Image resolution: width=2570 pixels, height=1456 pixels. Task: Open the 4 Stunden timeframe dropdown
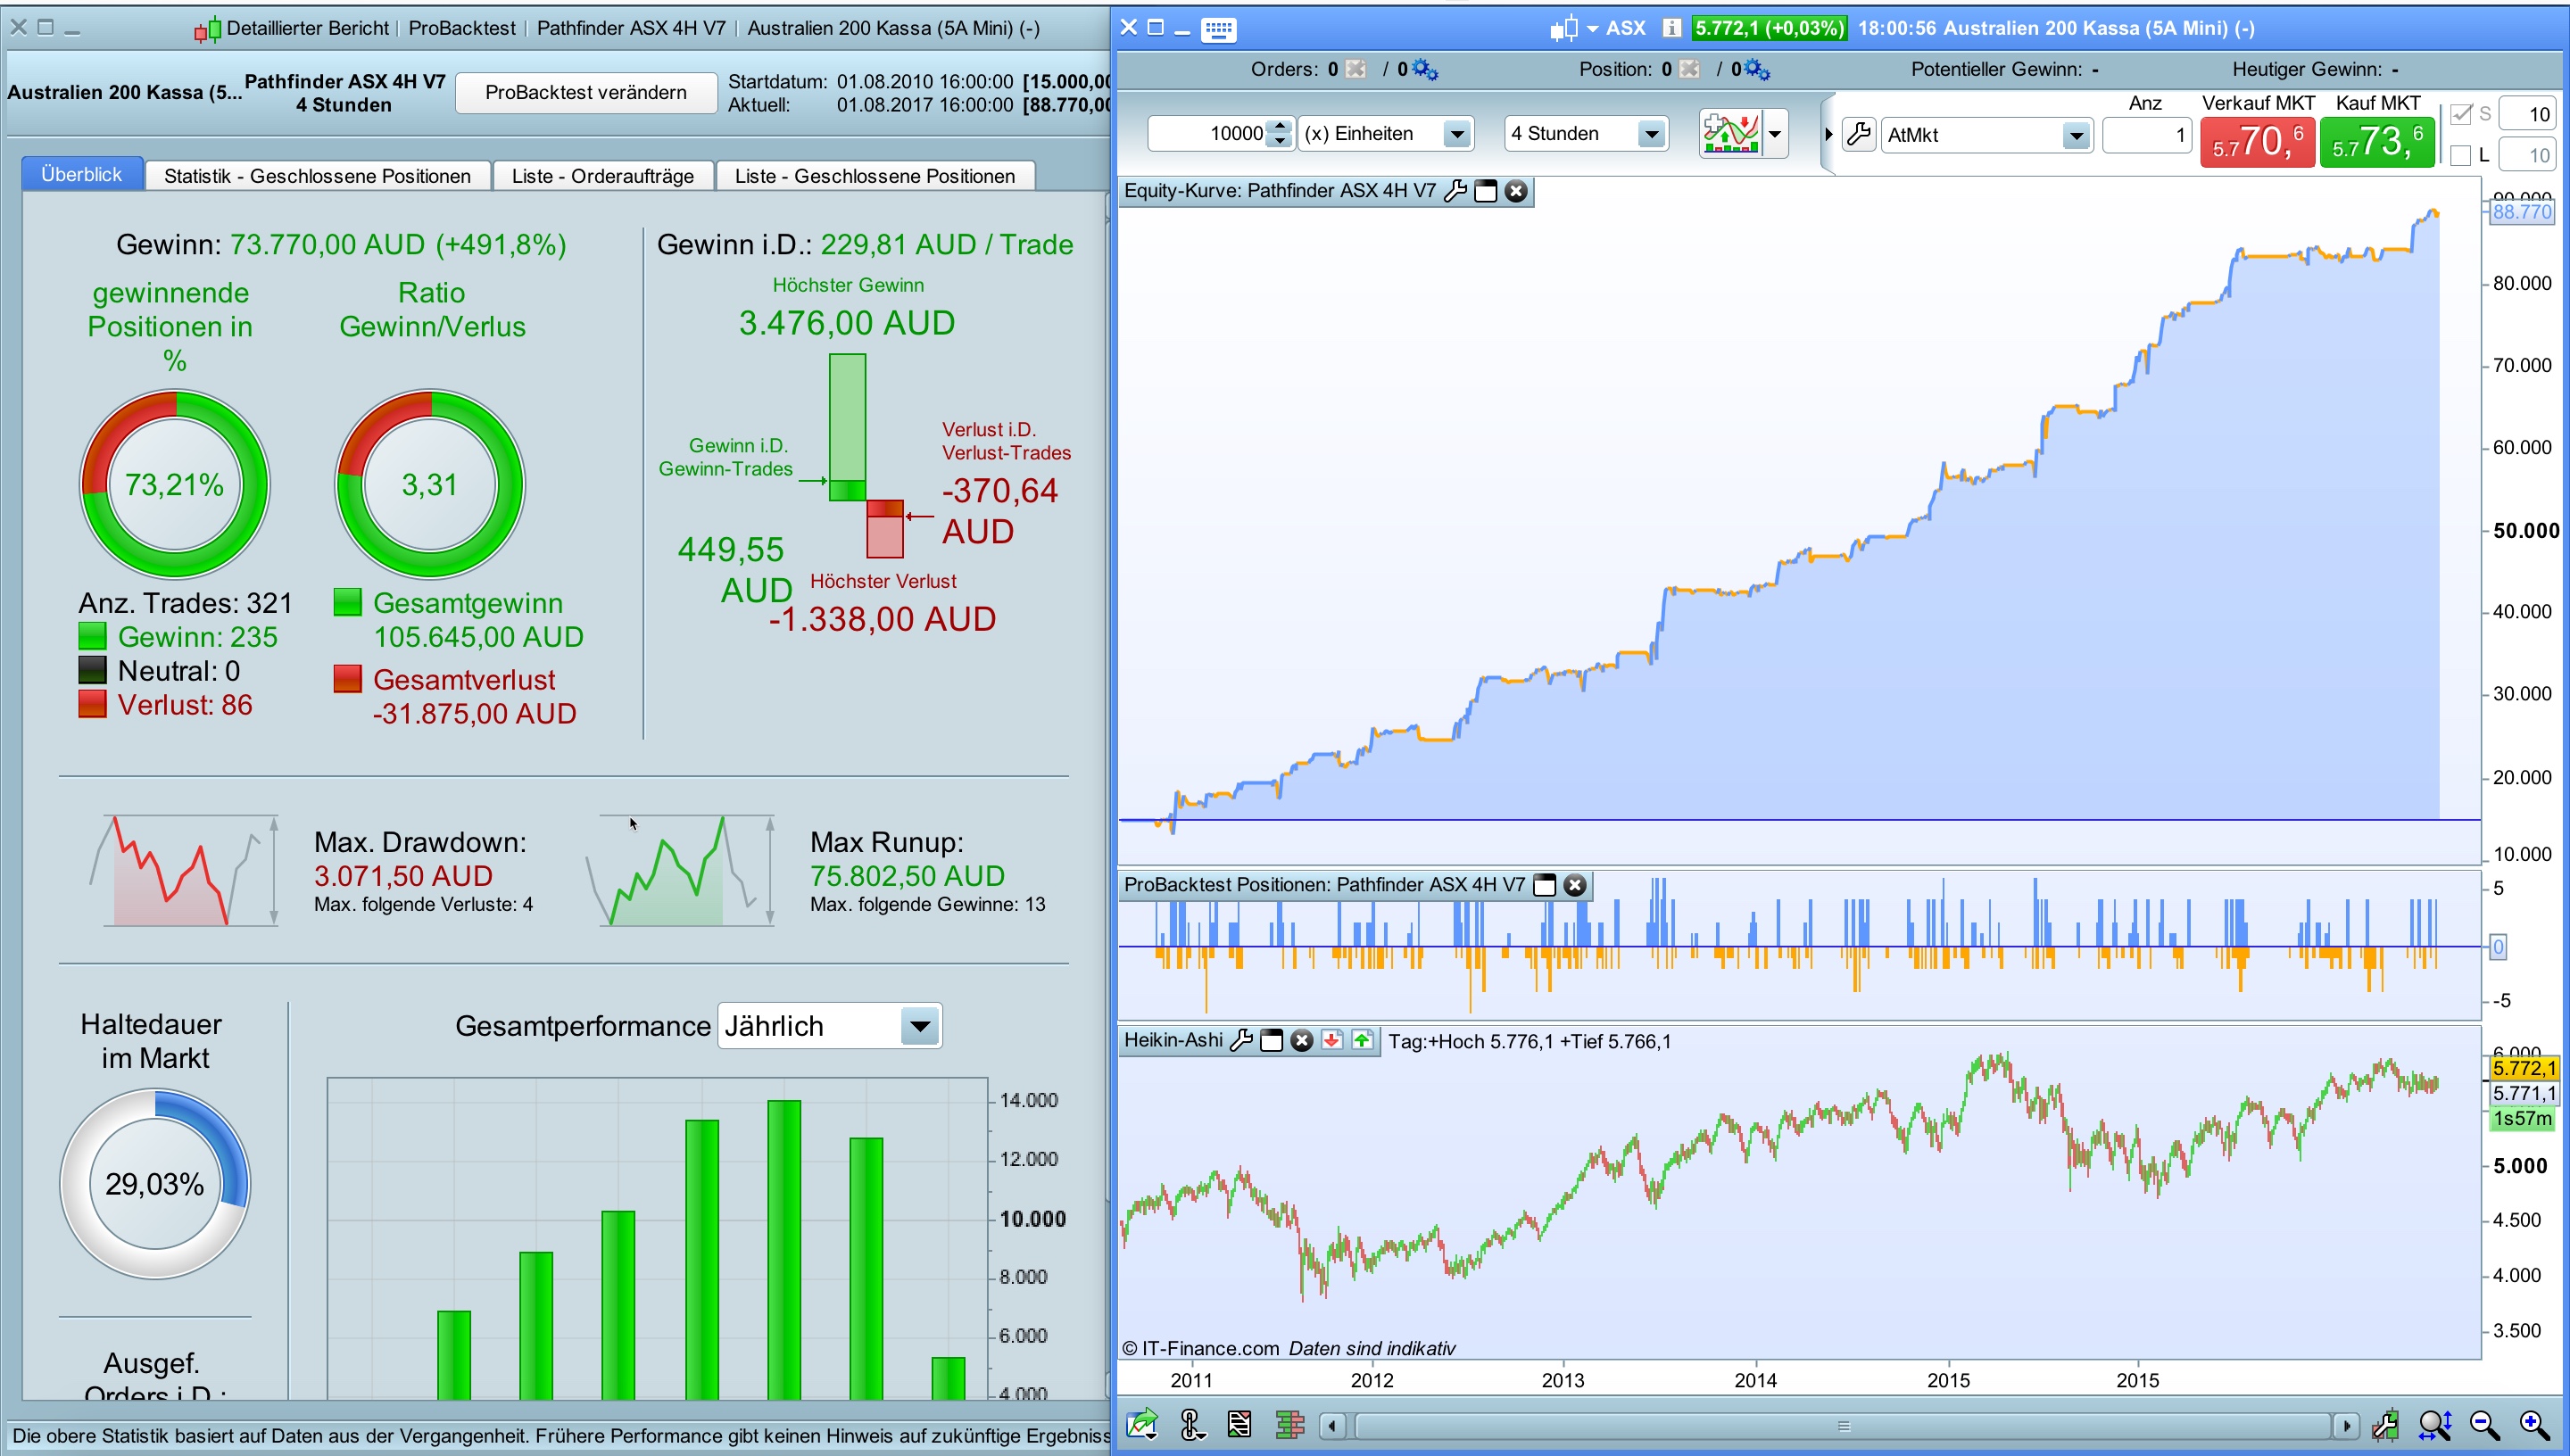[1651, 134]
